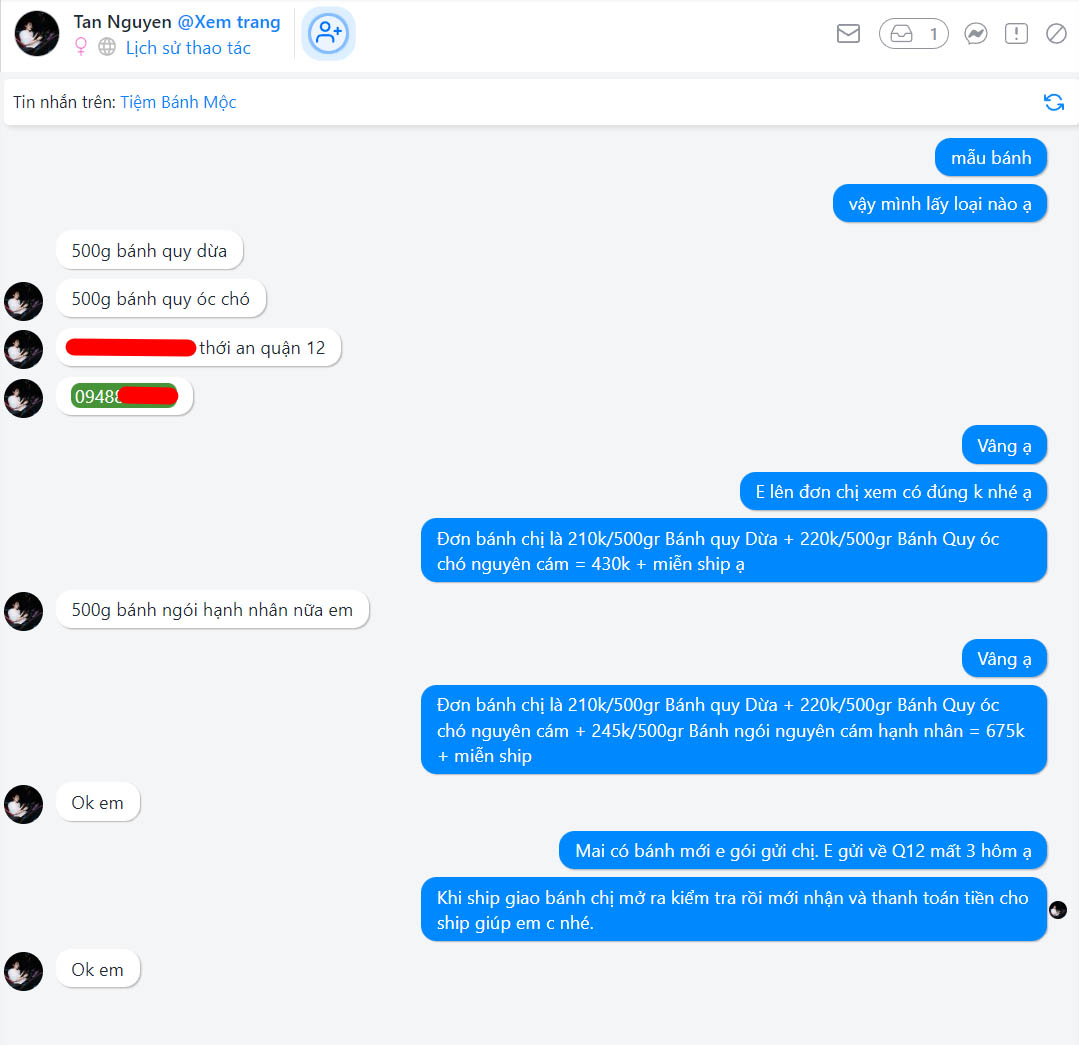Click the green highlighted phone number 0948

coord(125,396)
